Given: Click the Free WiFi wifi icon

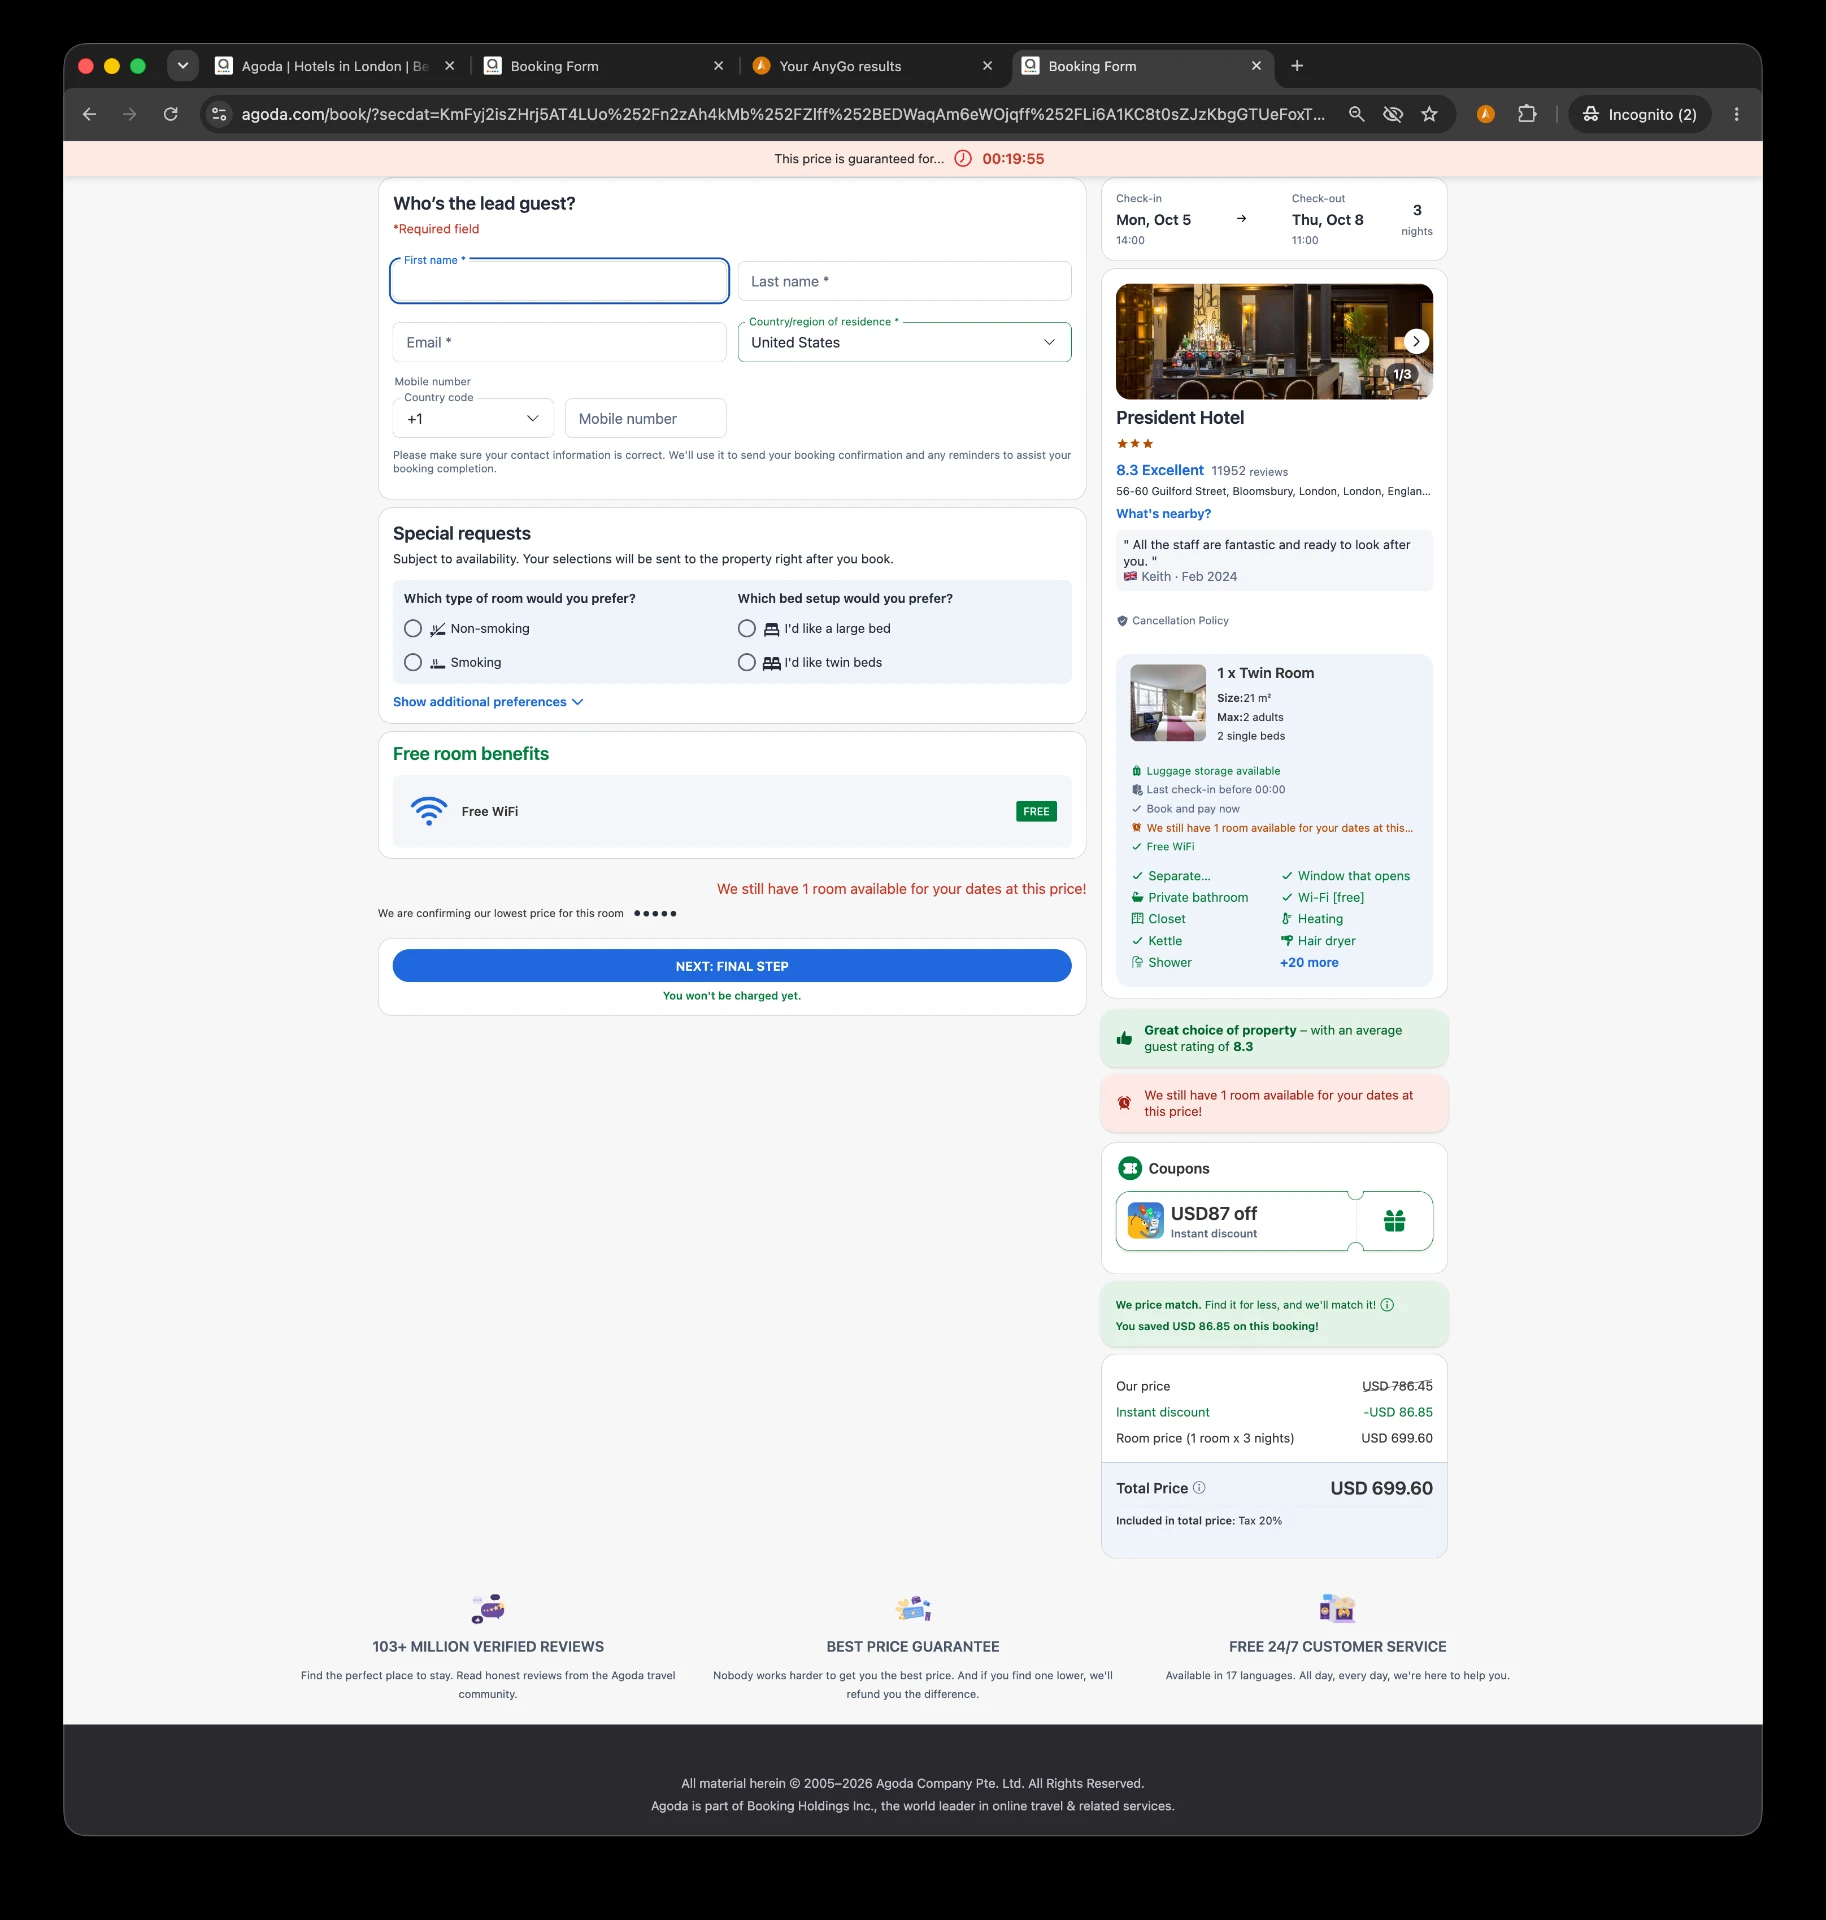Looking at the screenshot, I should pyautogui.click(x=429, y=811).
